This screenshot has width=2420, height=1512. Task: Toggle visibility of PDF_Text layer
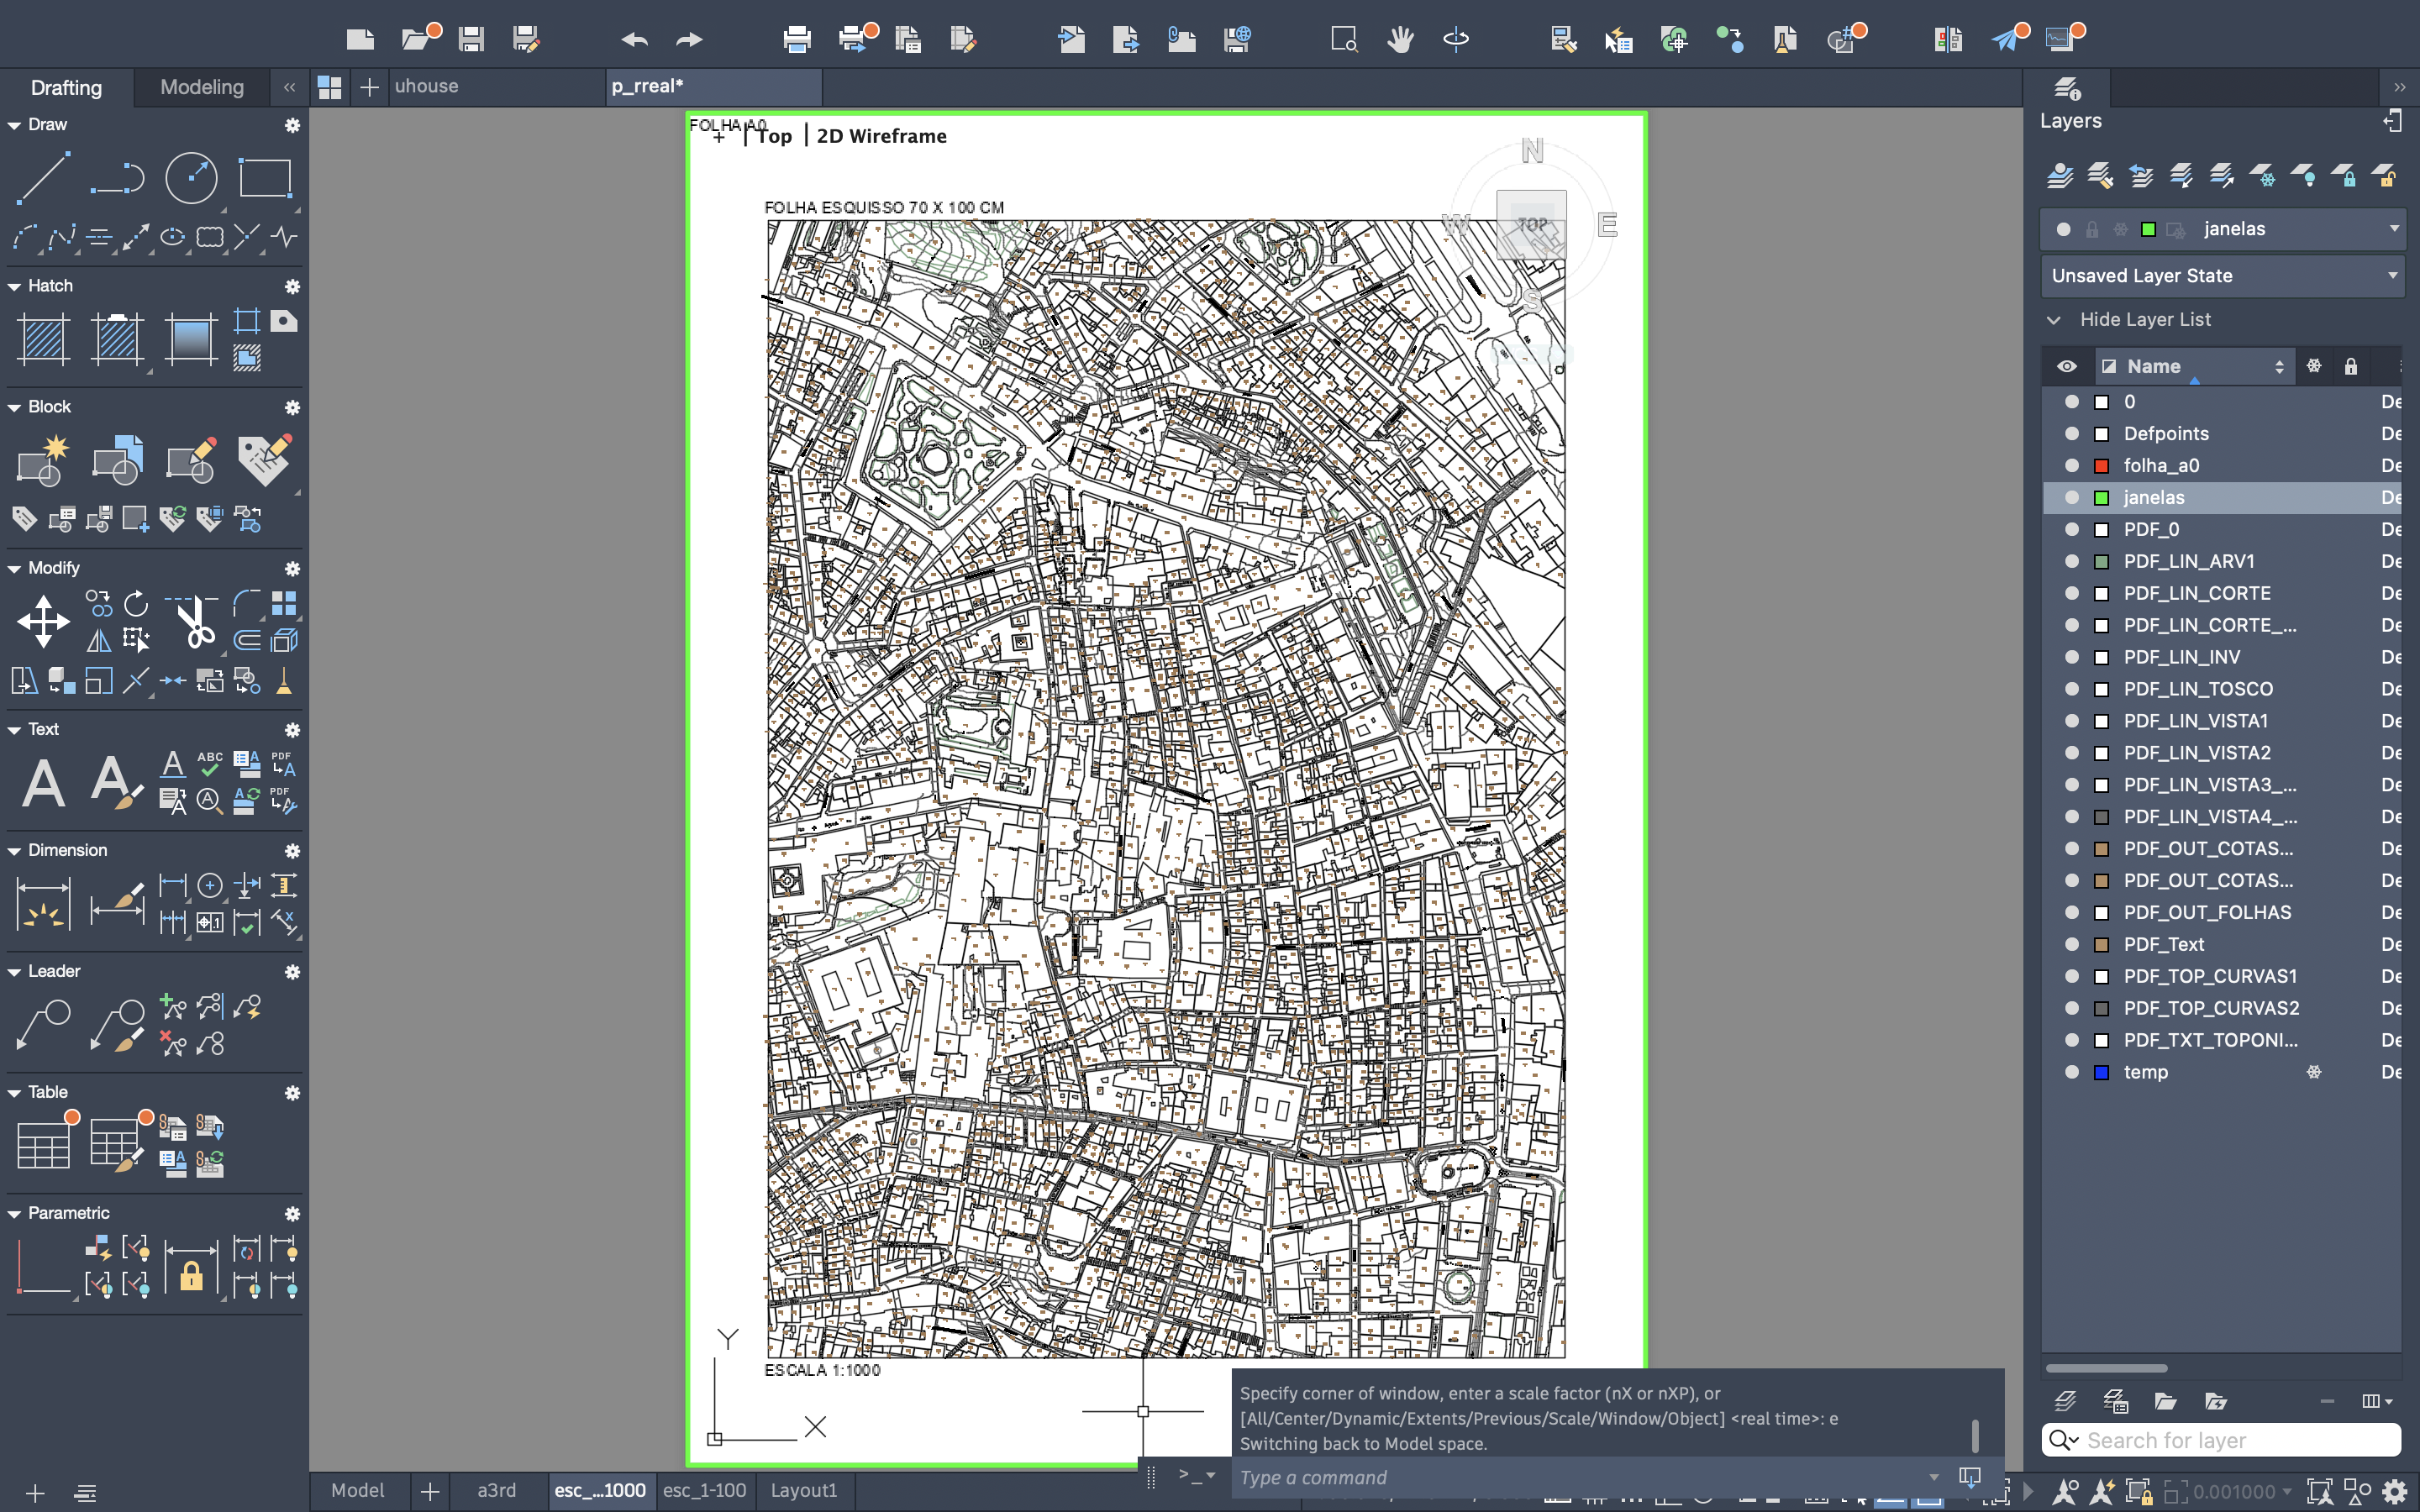click(2071, 944)
